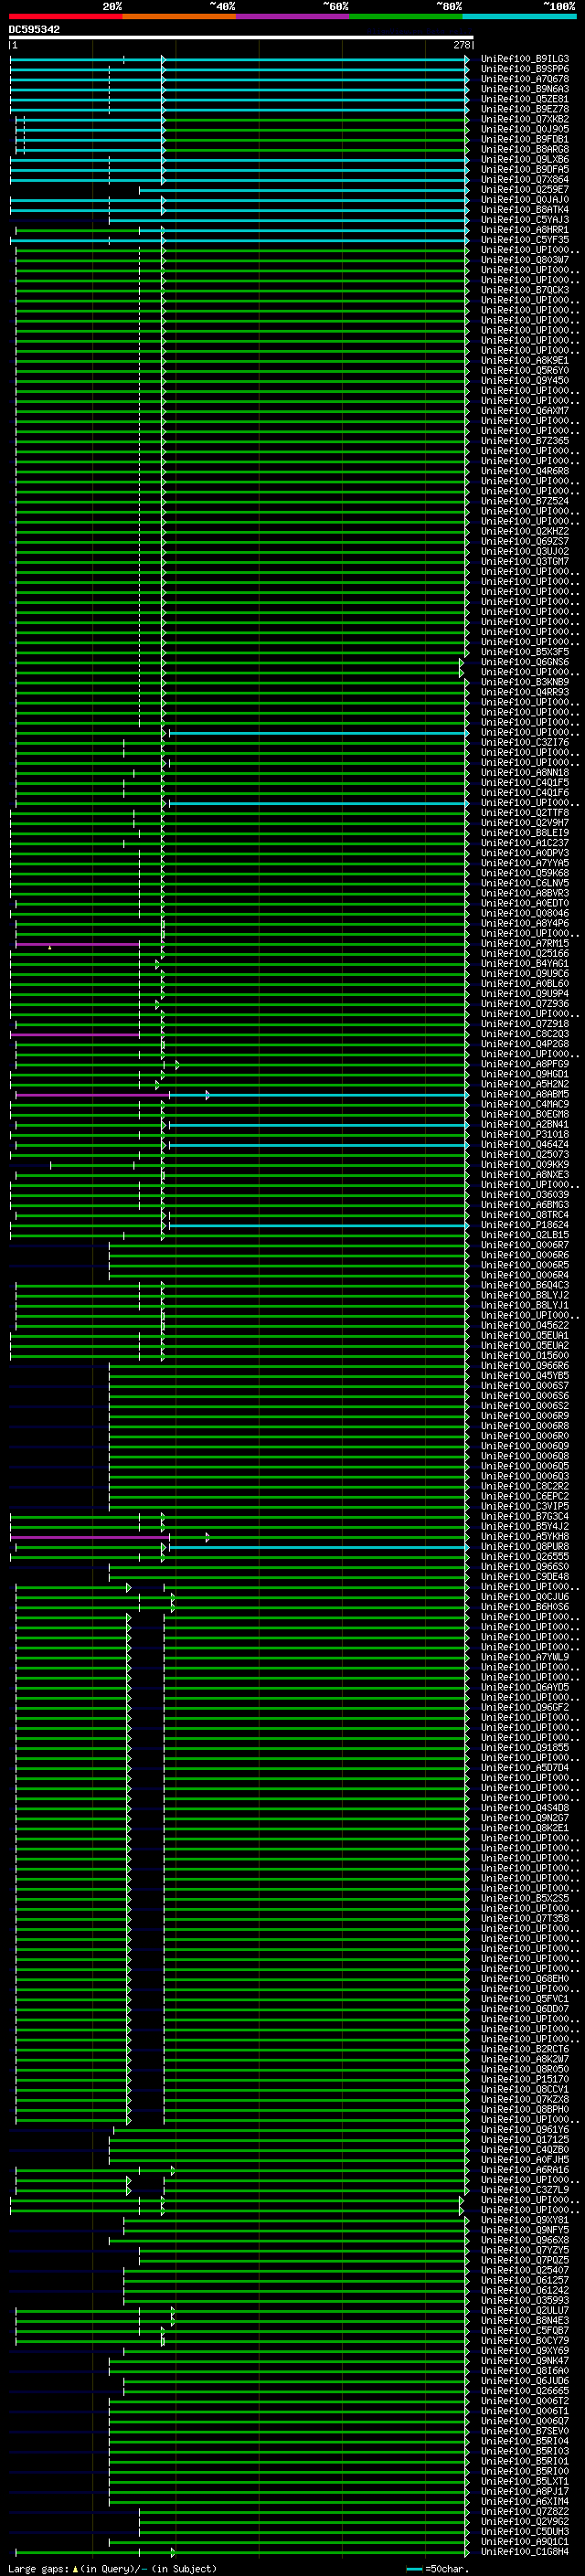Select hit UniRef100_Q9XY81

525,2220
